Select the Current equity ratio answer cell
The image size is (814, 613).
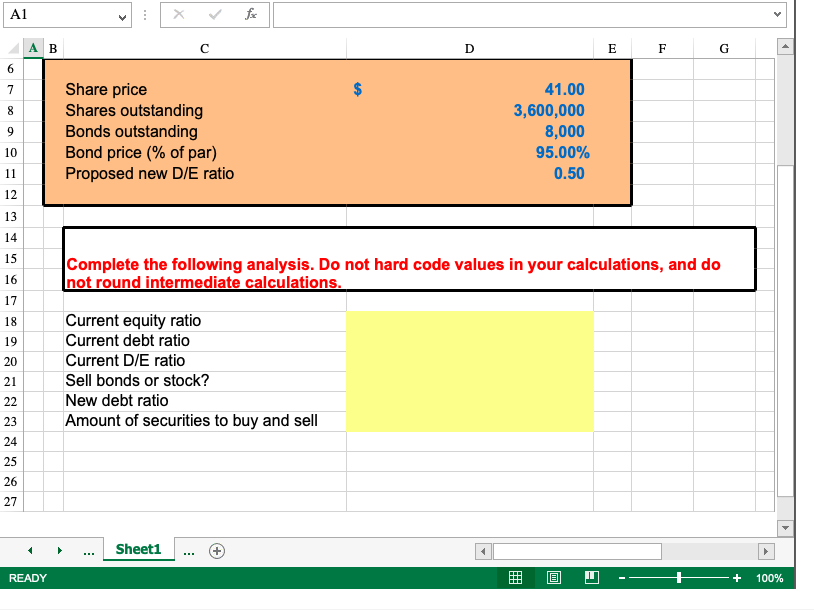(x=470, y=321)
